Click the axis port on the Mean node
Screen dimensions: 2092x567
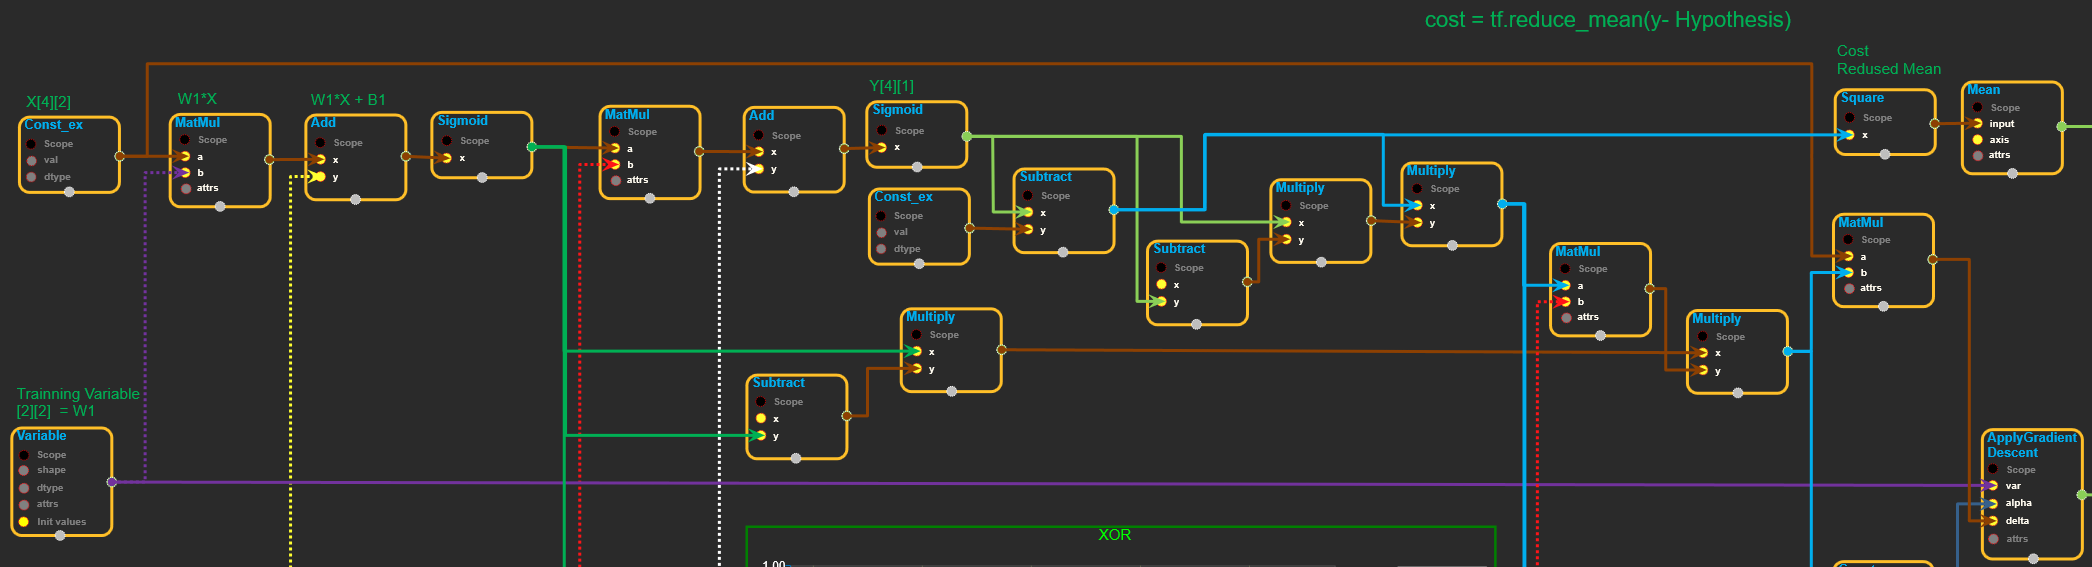[1977, 140]
